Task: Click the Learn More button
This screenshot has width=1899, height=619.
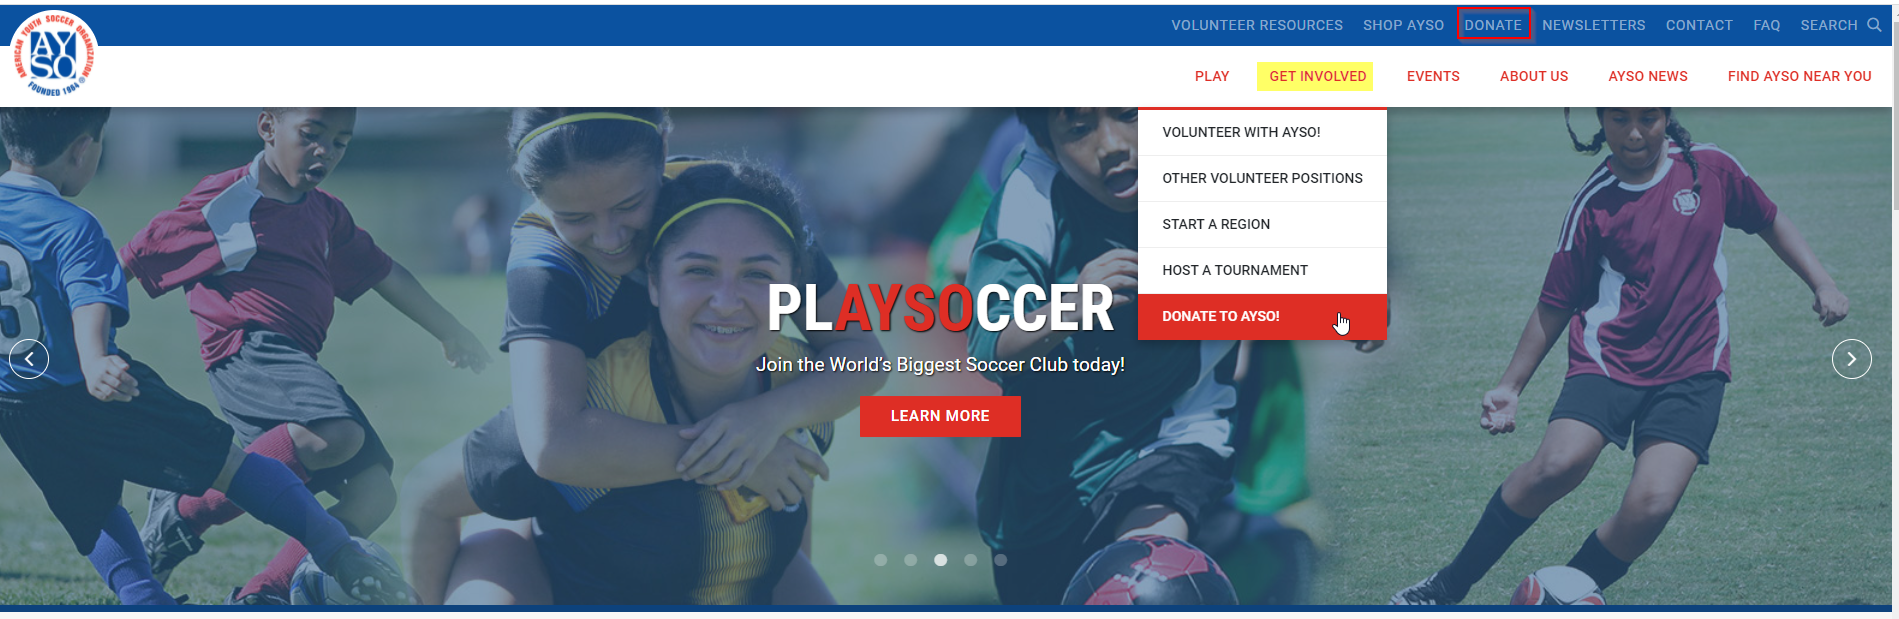Action: pos(940,416)
